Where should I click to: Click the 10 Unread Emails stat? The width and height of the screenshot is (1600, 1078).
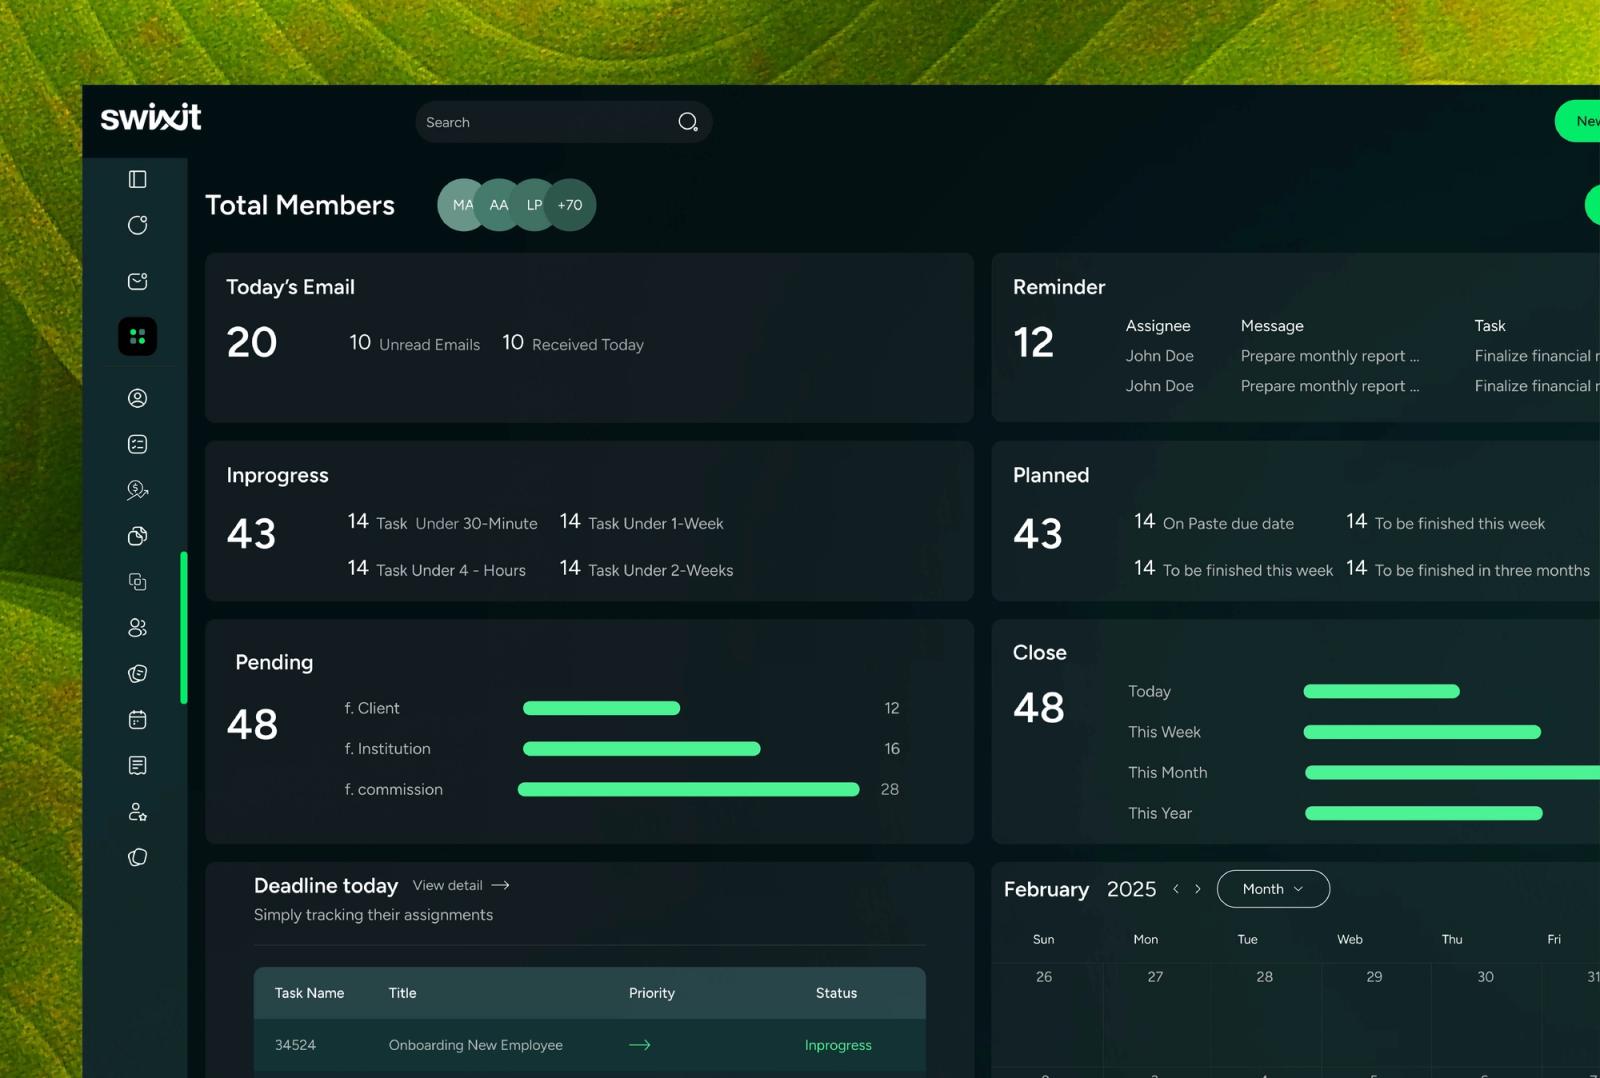coord(414,343)
